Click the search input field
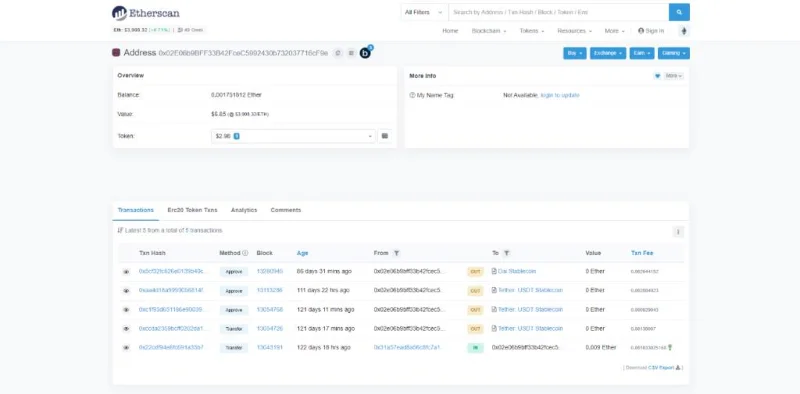The image size is (800, 394). (x=559, y=12)
